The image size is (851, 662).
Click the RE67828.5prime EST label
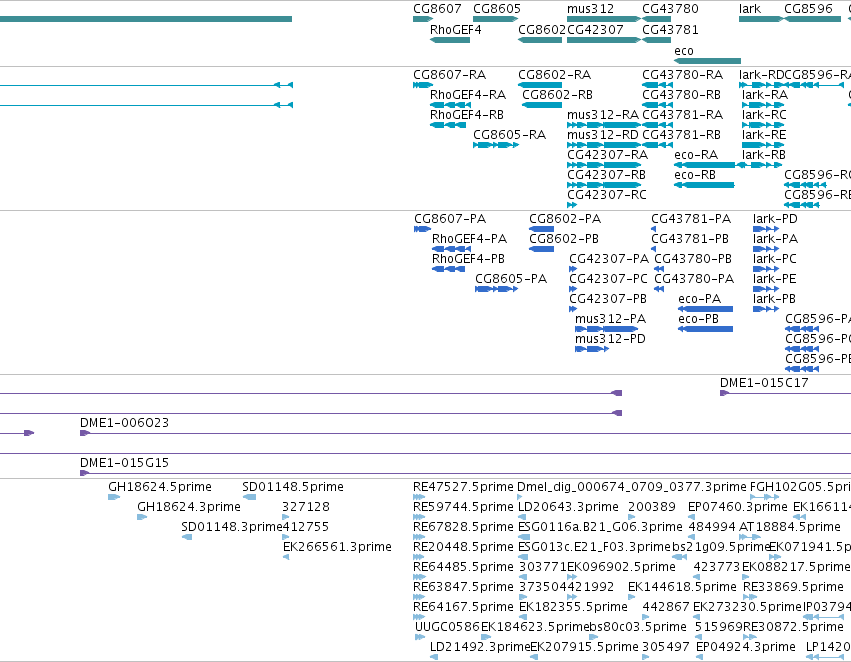coord(463,527)
